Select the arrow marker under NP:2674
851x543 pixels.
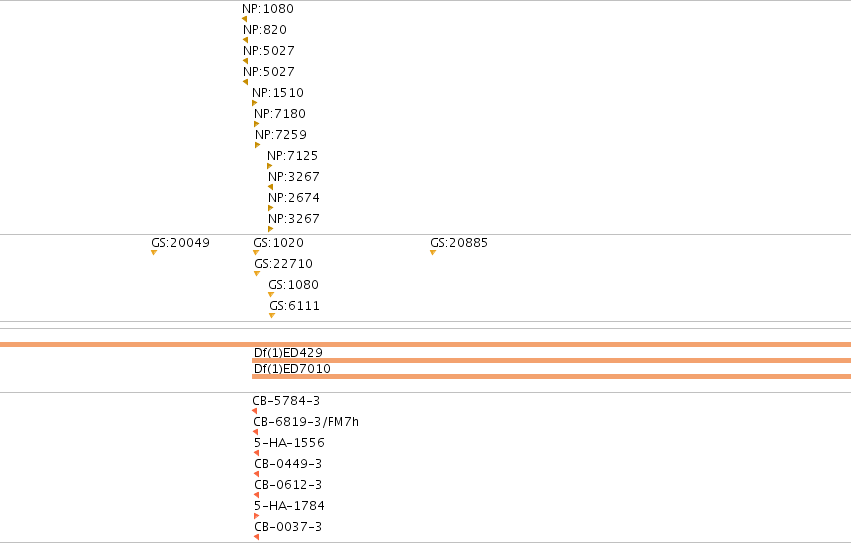[x=271, y=209]
